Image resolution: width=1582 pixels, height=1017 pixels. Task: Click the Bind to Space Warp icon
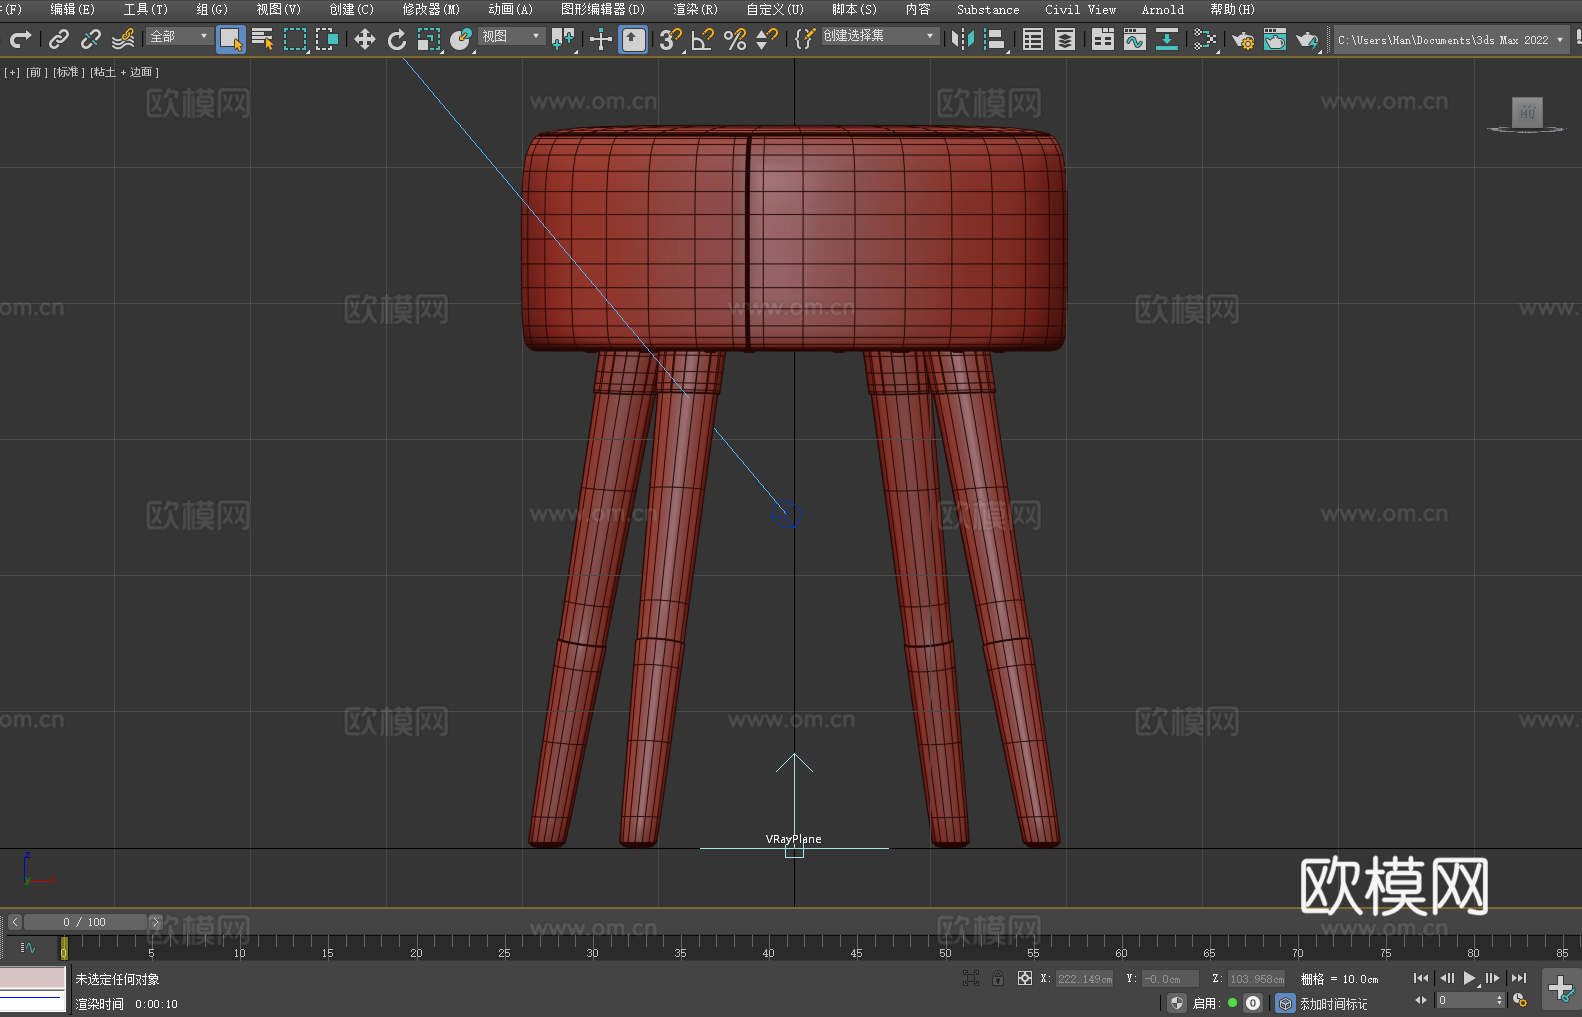(x=123, y=39)
